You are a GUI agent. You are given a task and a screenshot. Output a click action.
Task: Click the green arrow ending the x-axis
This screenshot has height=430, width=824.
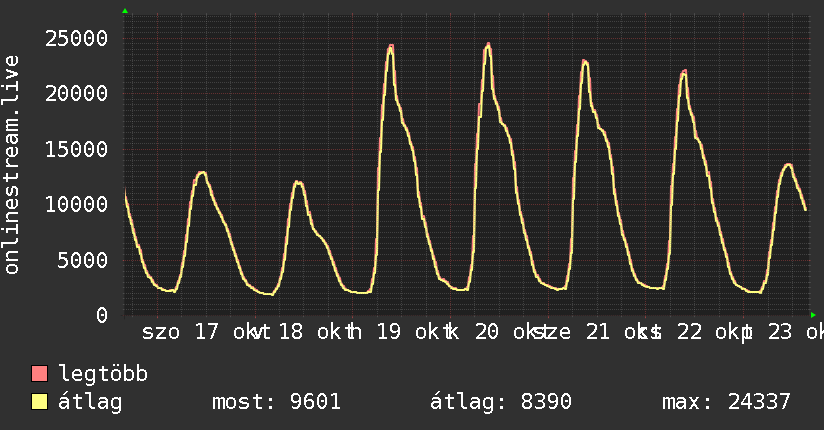click(813, 315)
